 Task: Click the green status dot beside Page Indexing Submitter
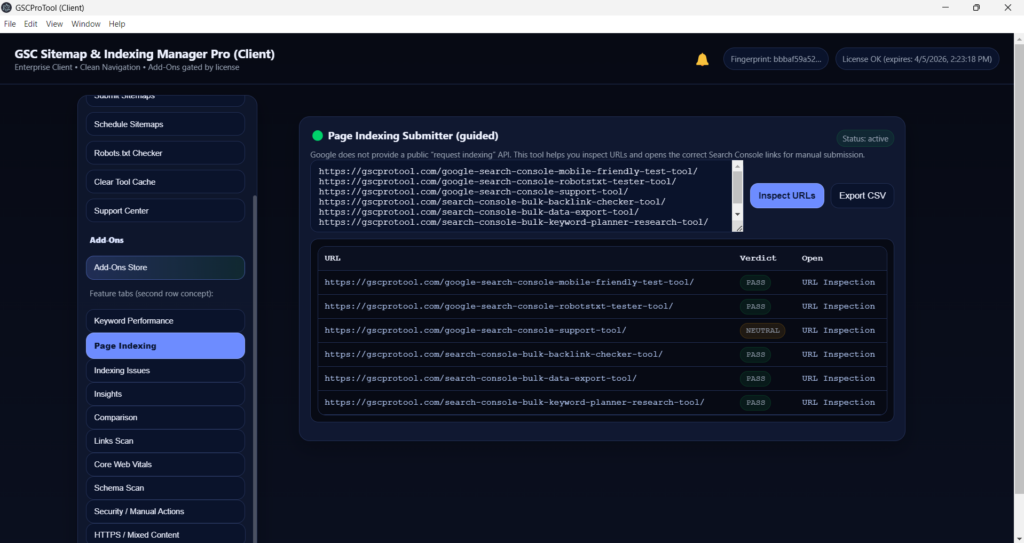[x=317, y=136]
